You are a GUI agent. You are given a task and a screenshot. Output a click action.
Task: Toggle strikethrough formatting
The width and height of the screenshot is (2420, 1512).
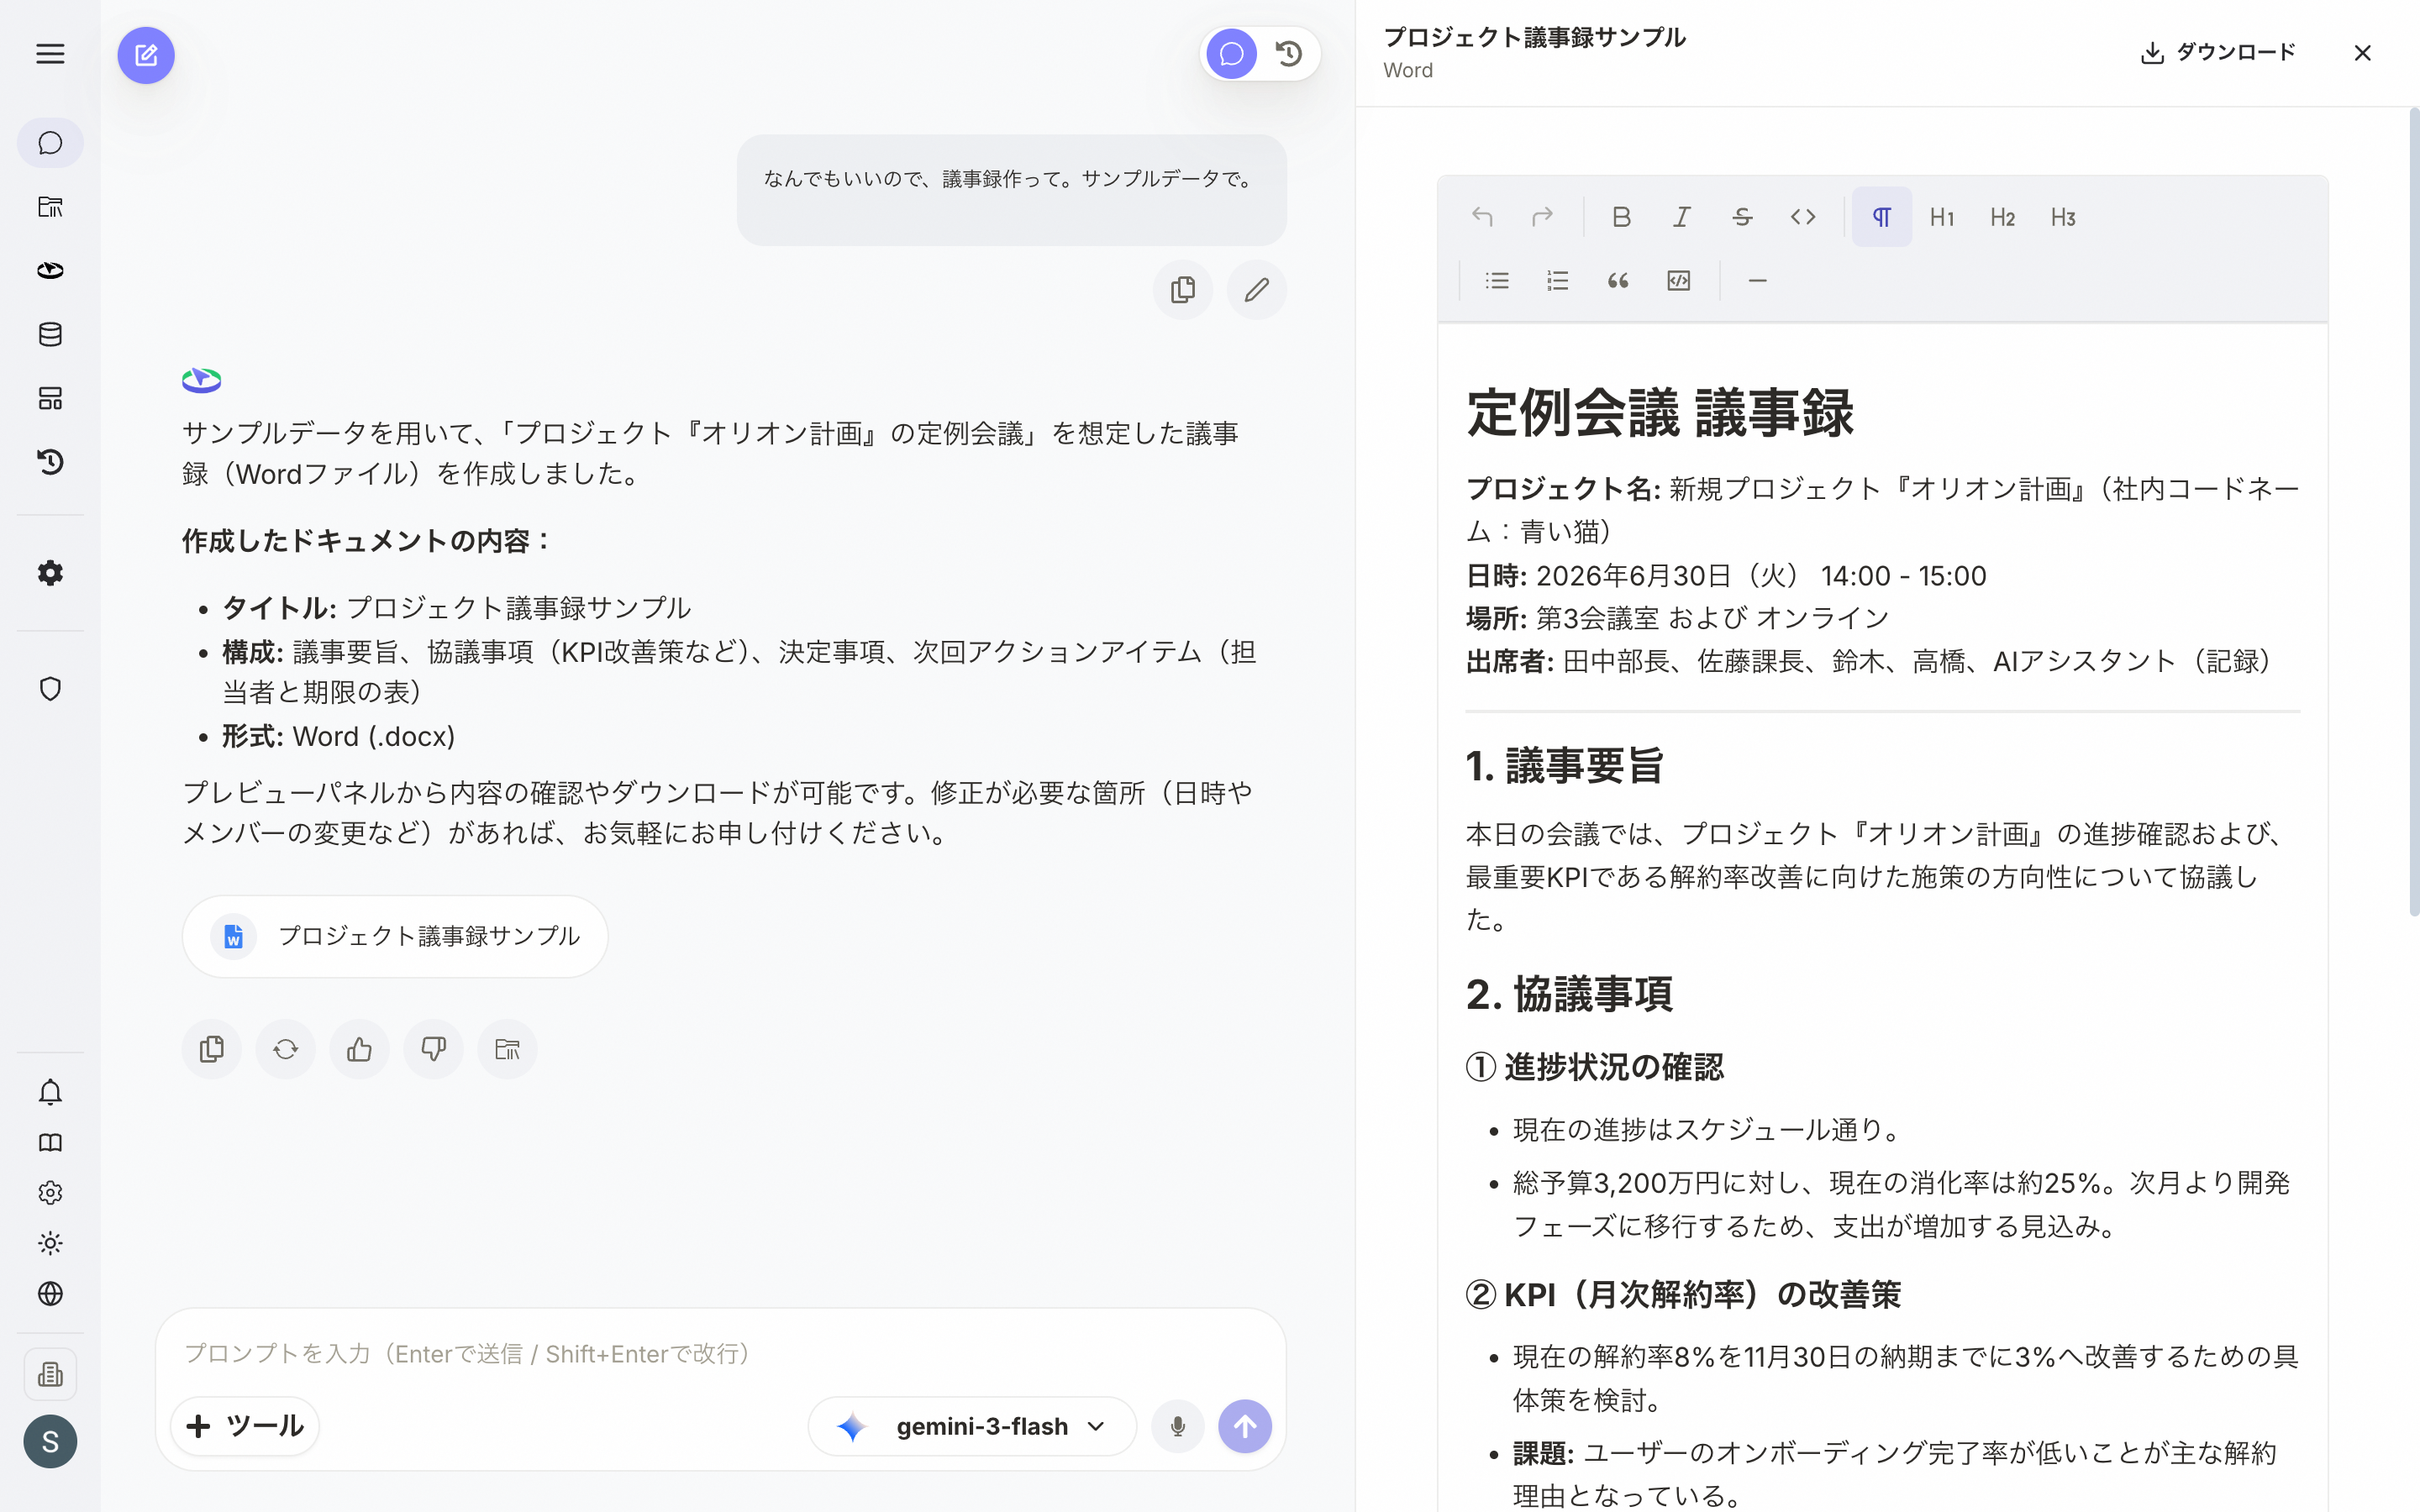click(x=1742, y=217)
